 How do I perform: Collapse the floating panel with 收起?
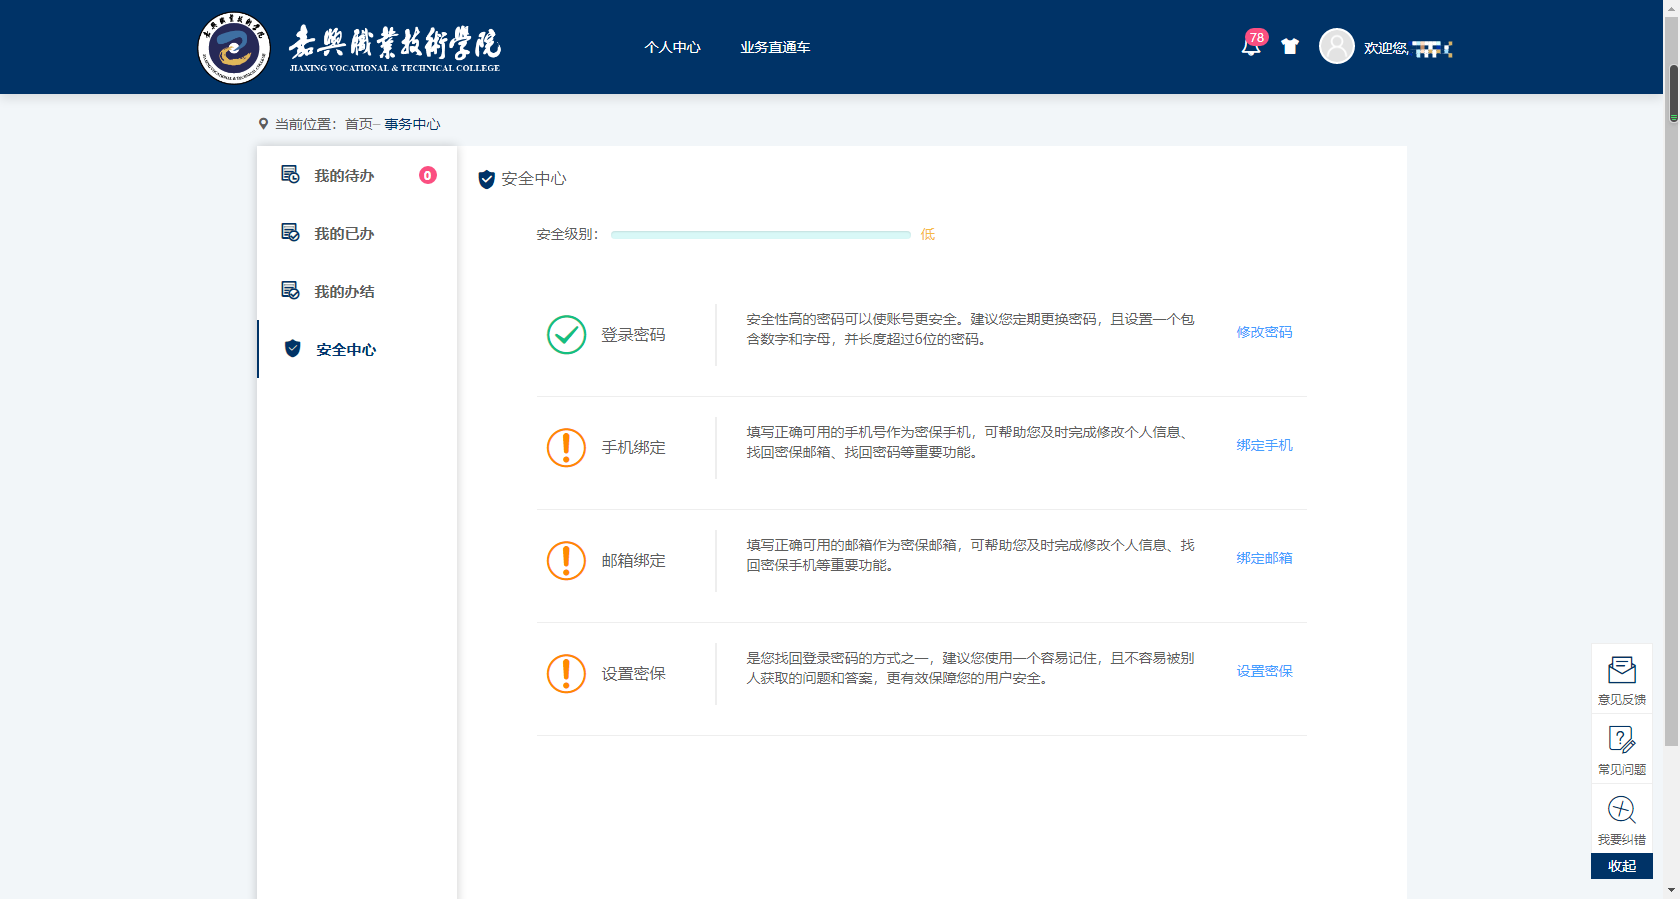(x=1621, y=866)
